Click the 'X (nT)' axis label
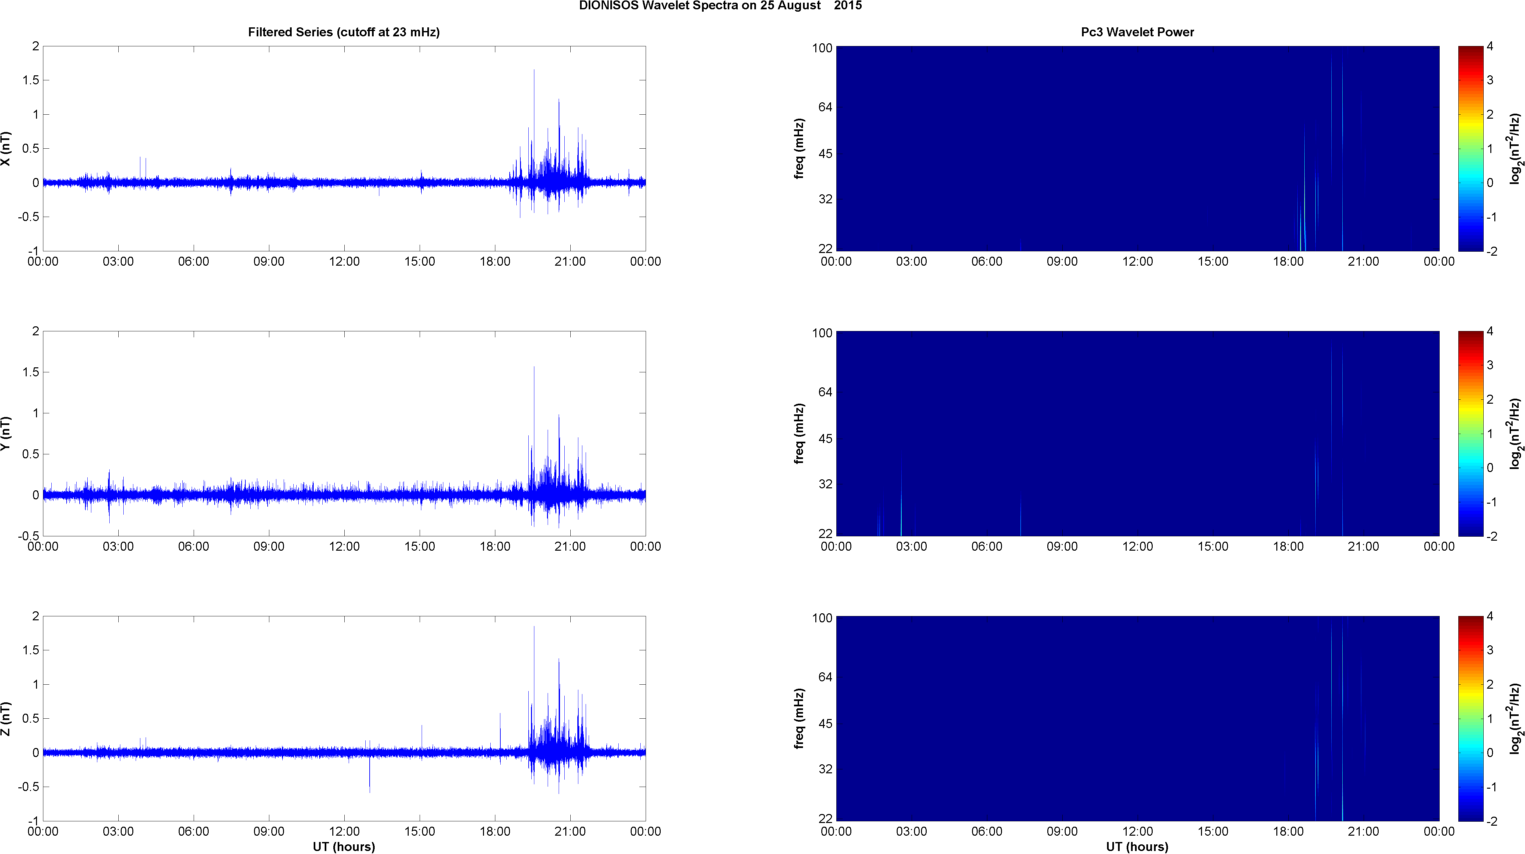The width and height of the screenshot is (1525, 854). (7, 149)
